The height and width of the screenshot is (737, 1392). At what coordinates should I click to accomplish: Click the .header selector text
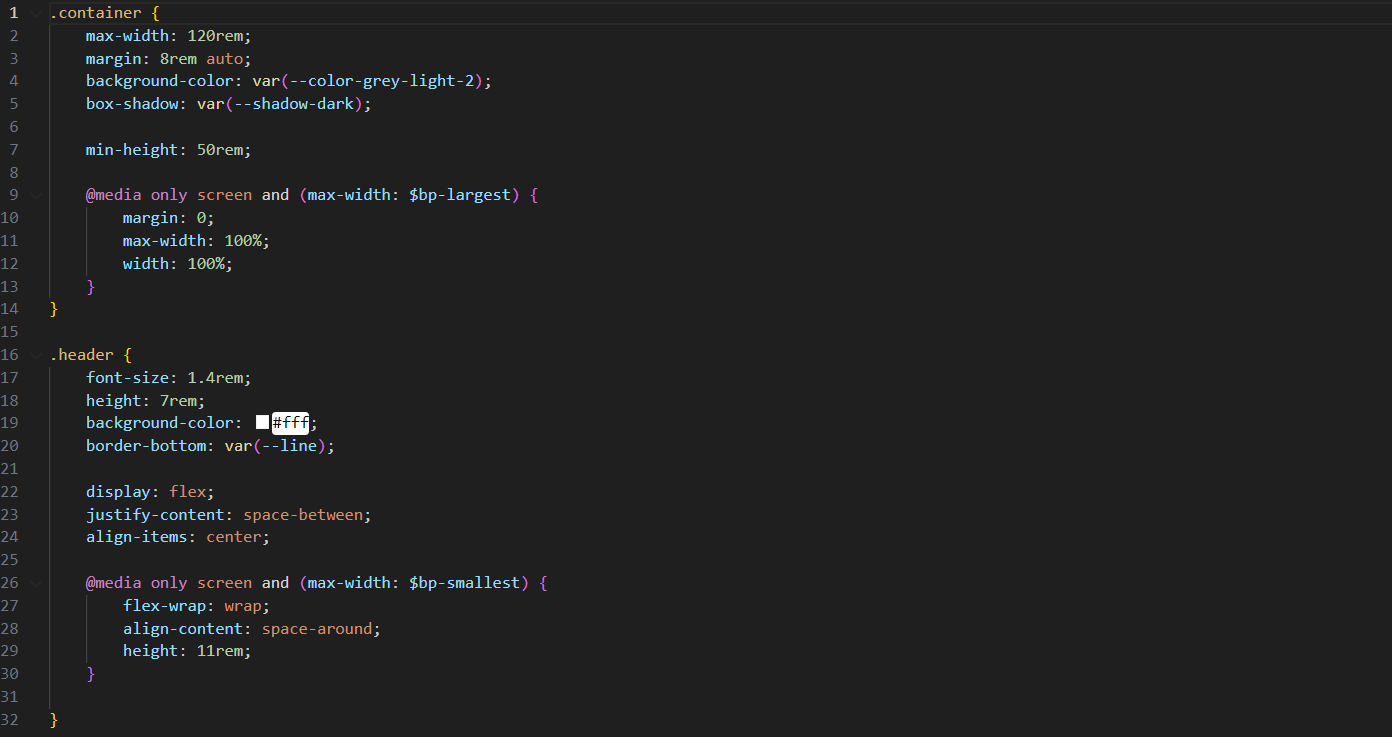pyautogui.click(x=81, y=355)
